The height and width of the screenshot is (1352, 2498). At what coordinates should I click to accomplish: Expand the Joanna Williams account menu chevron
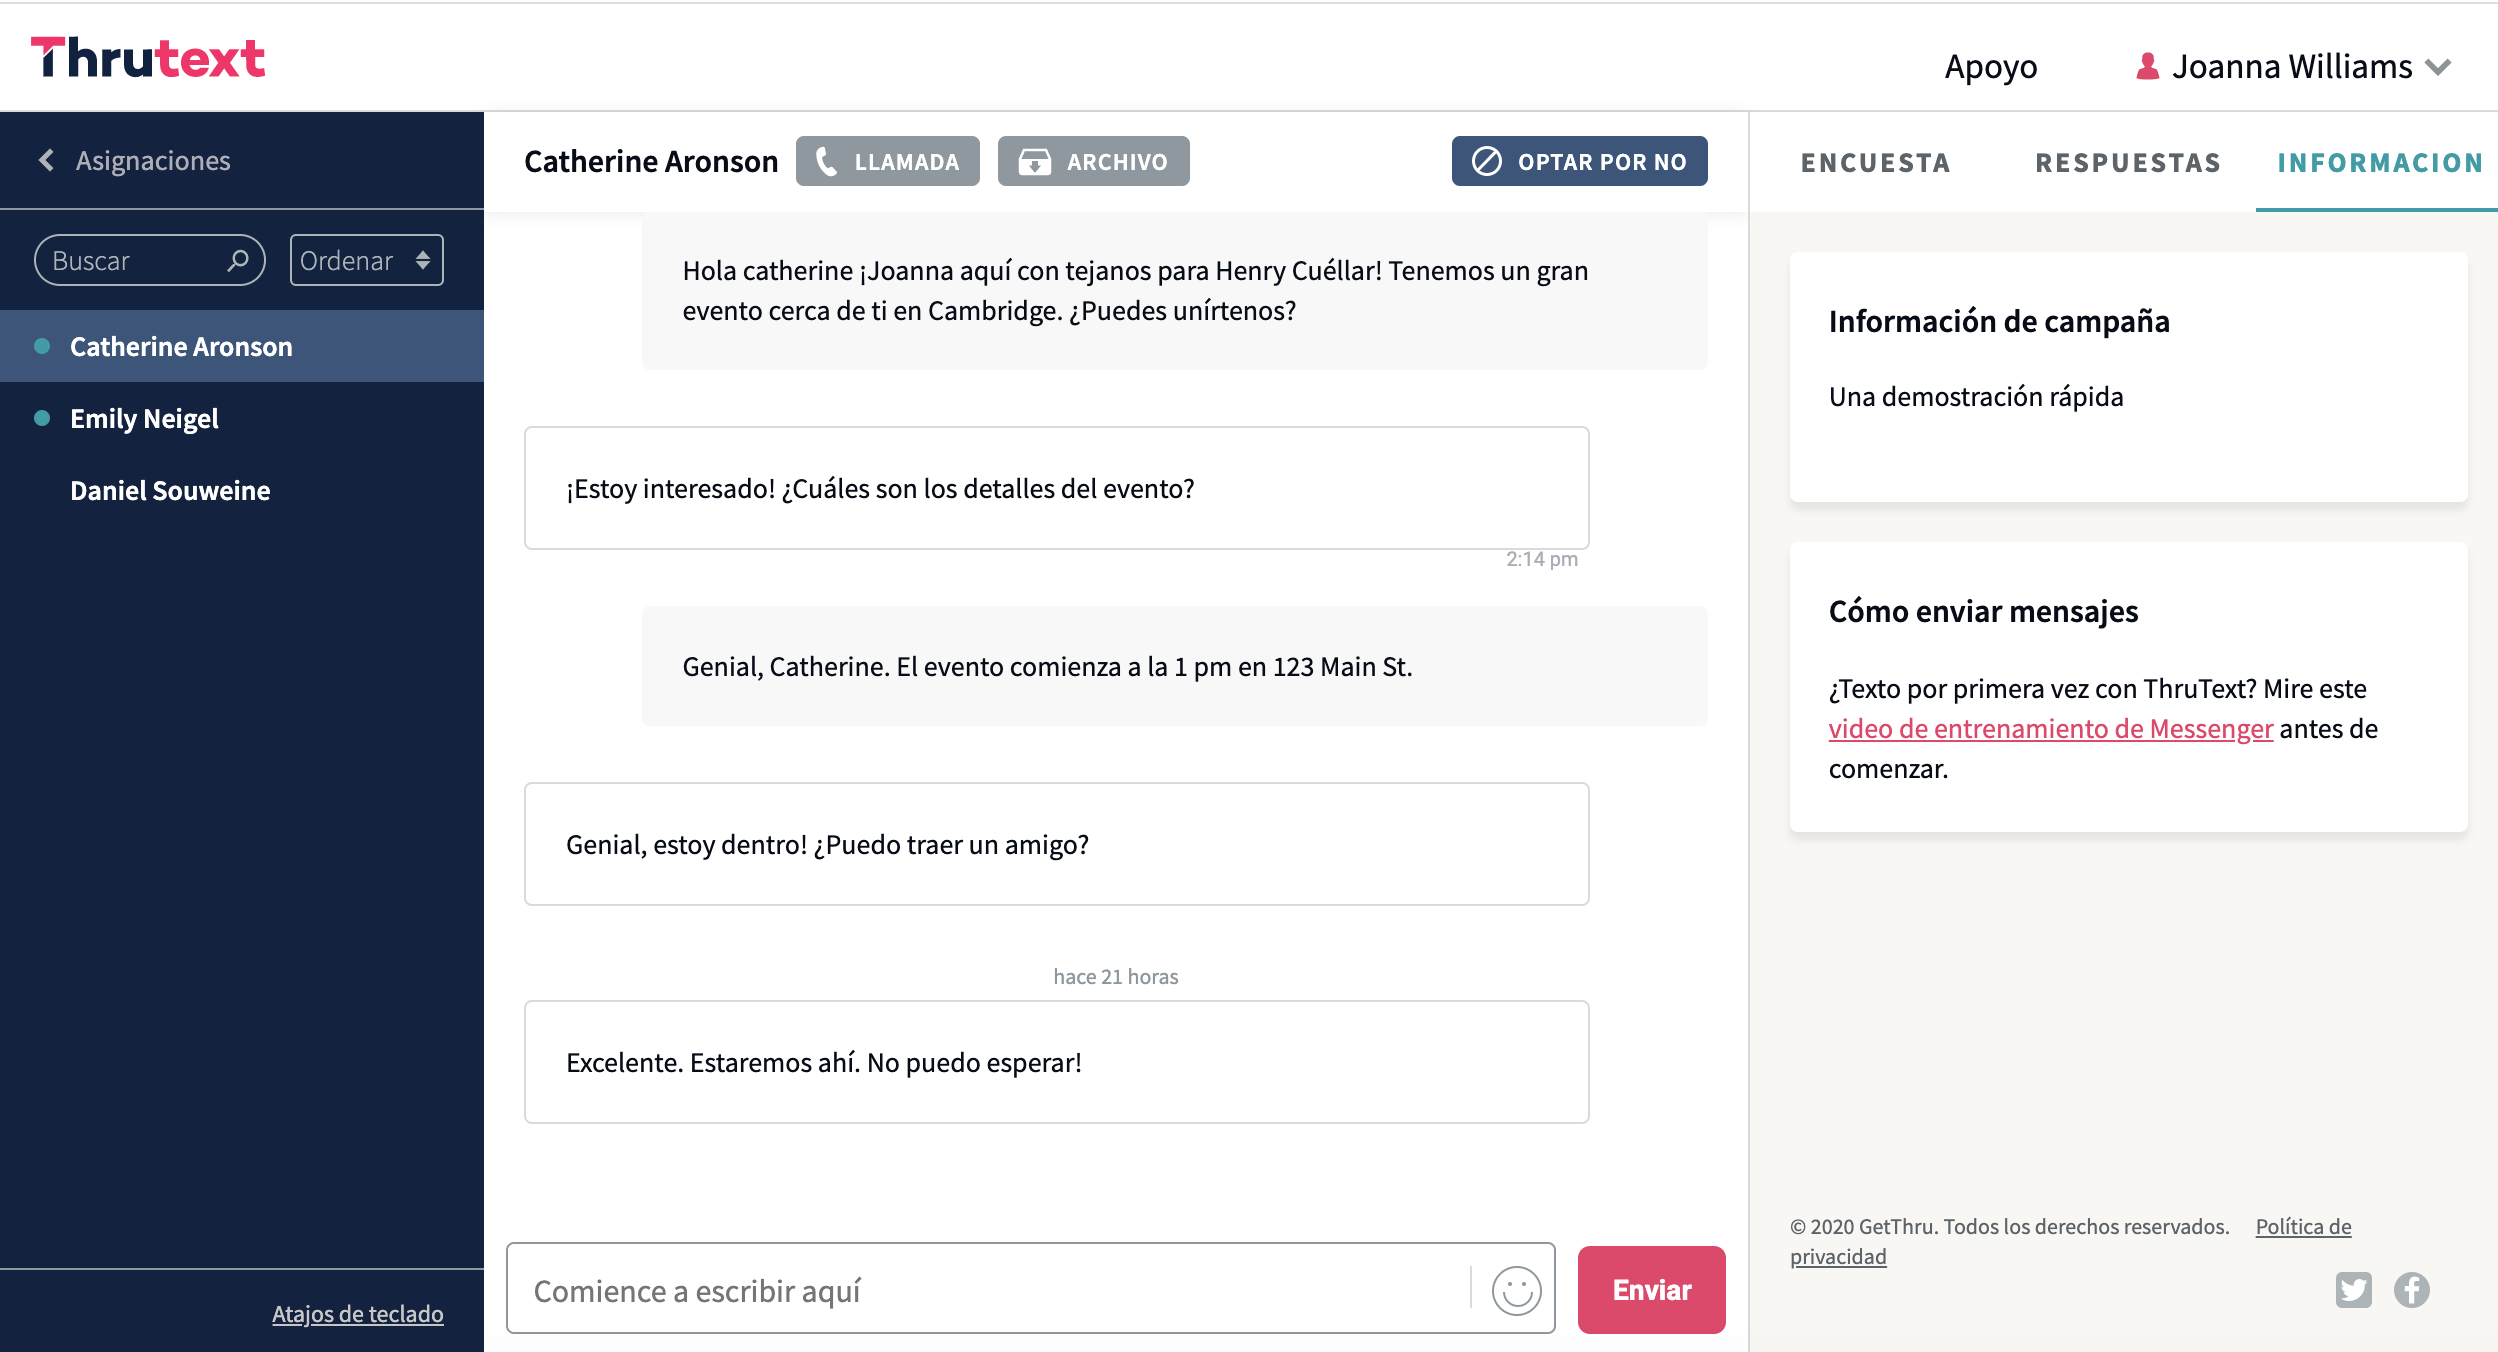[2438, 67]
